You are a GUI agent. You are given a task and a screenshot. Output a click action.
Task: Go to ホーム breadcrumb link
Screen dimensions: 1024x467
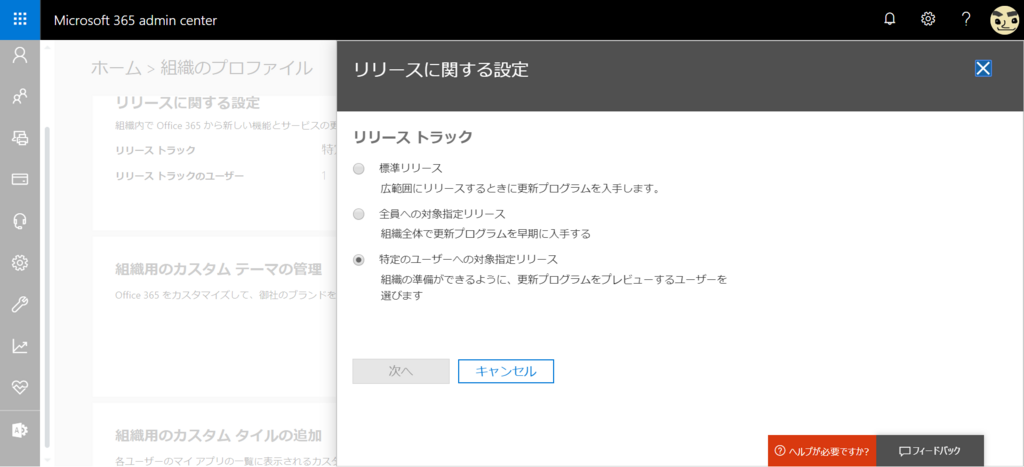pos(116,67)
